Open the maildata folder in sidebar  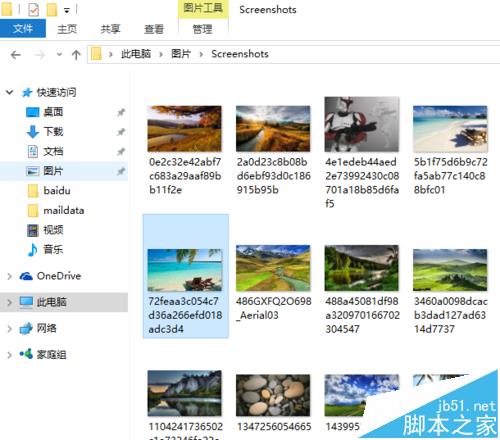[63, 210]
